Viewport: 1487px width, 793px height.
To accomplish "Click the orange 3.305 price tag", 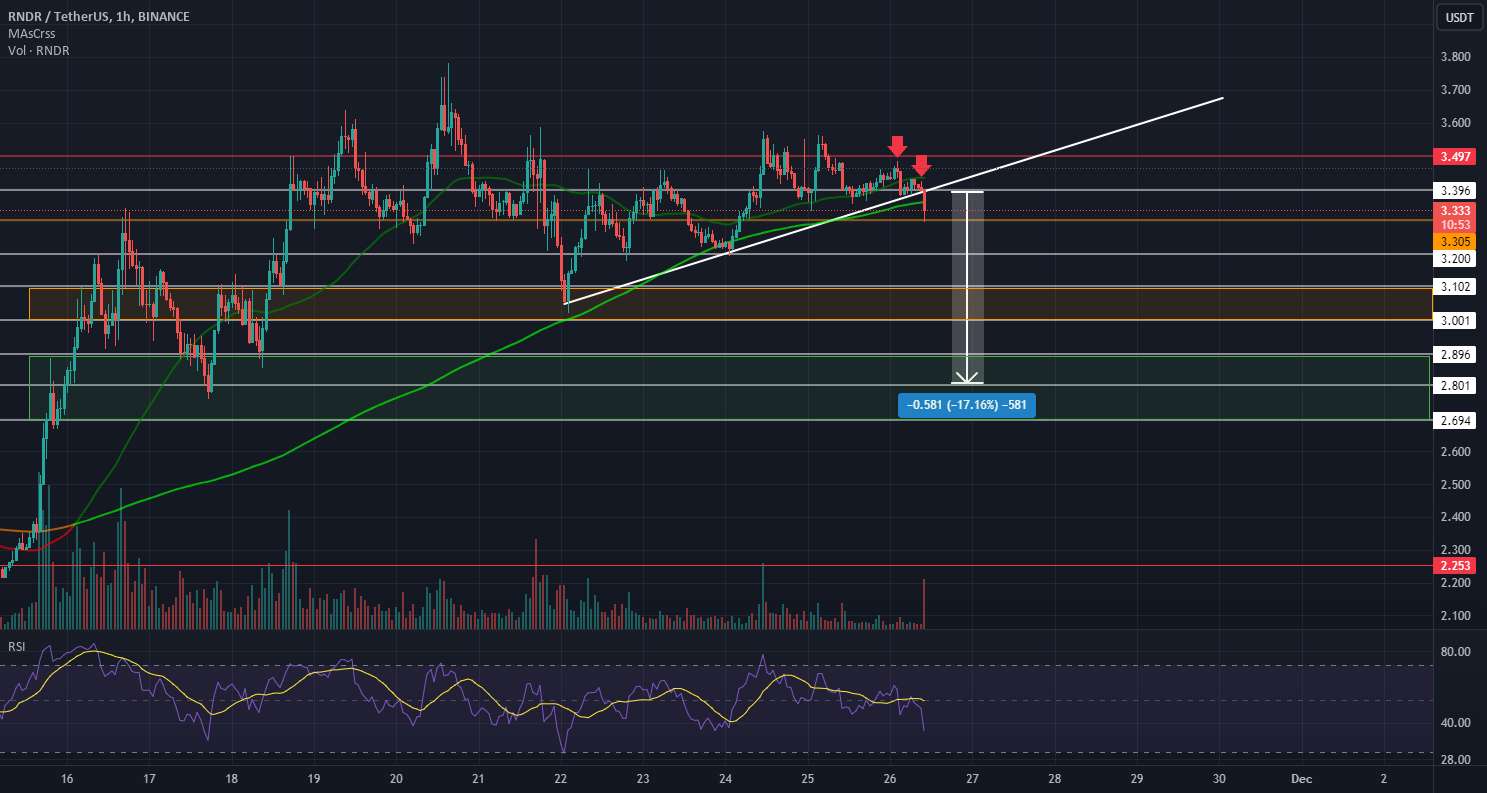I will 1456,241.
